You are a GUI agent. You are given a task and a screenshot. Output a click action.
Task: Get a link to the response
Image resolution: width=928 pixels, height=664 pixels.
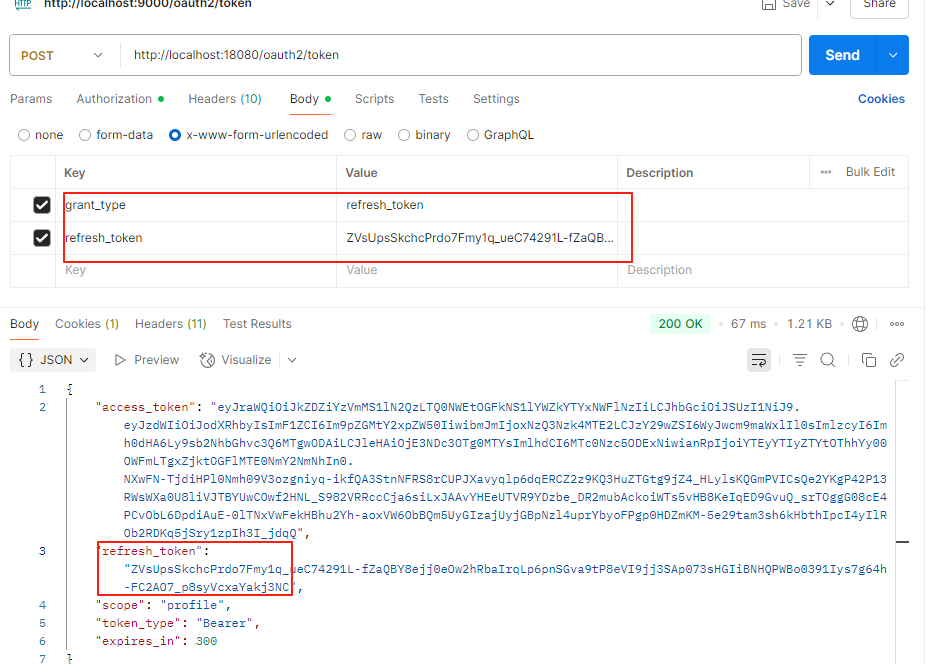[x=896, y=359]
